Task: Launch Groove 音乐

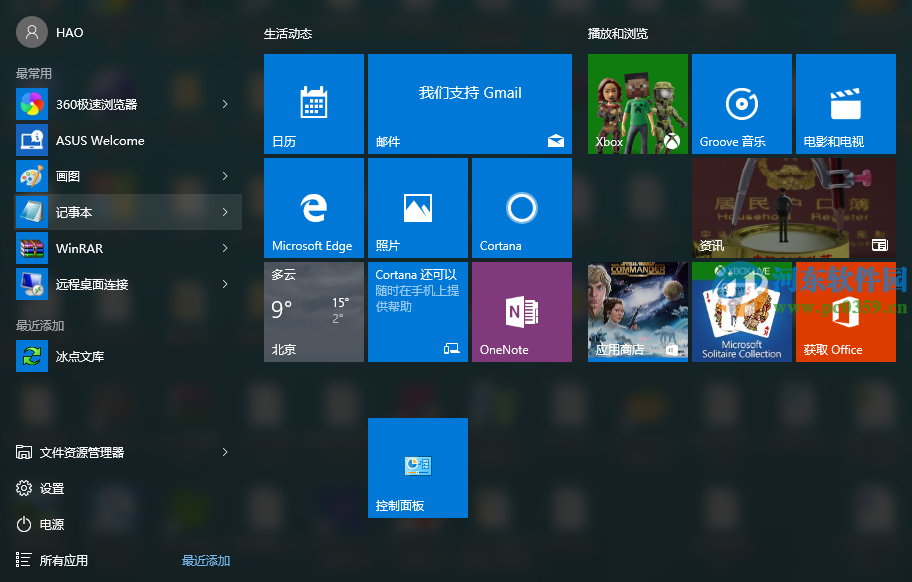Action: click(741, 104)
